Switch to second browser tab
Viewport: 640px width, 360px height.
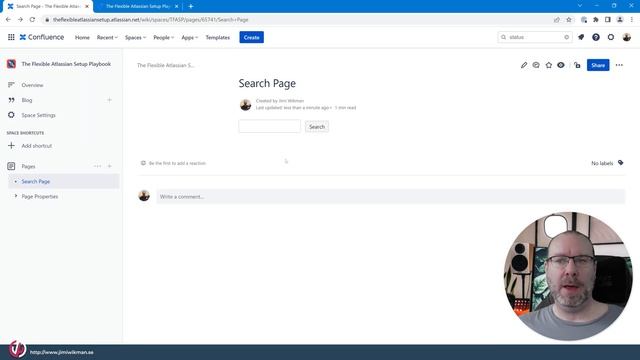pos(138,6)
